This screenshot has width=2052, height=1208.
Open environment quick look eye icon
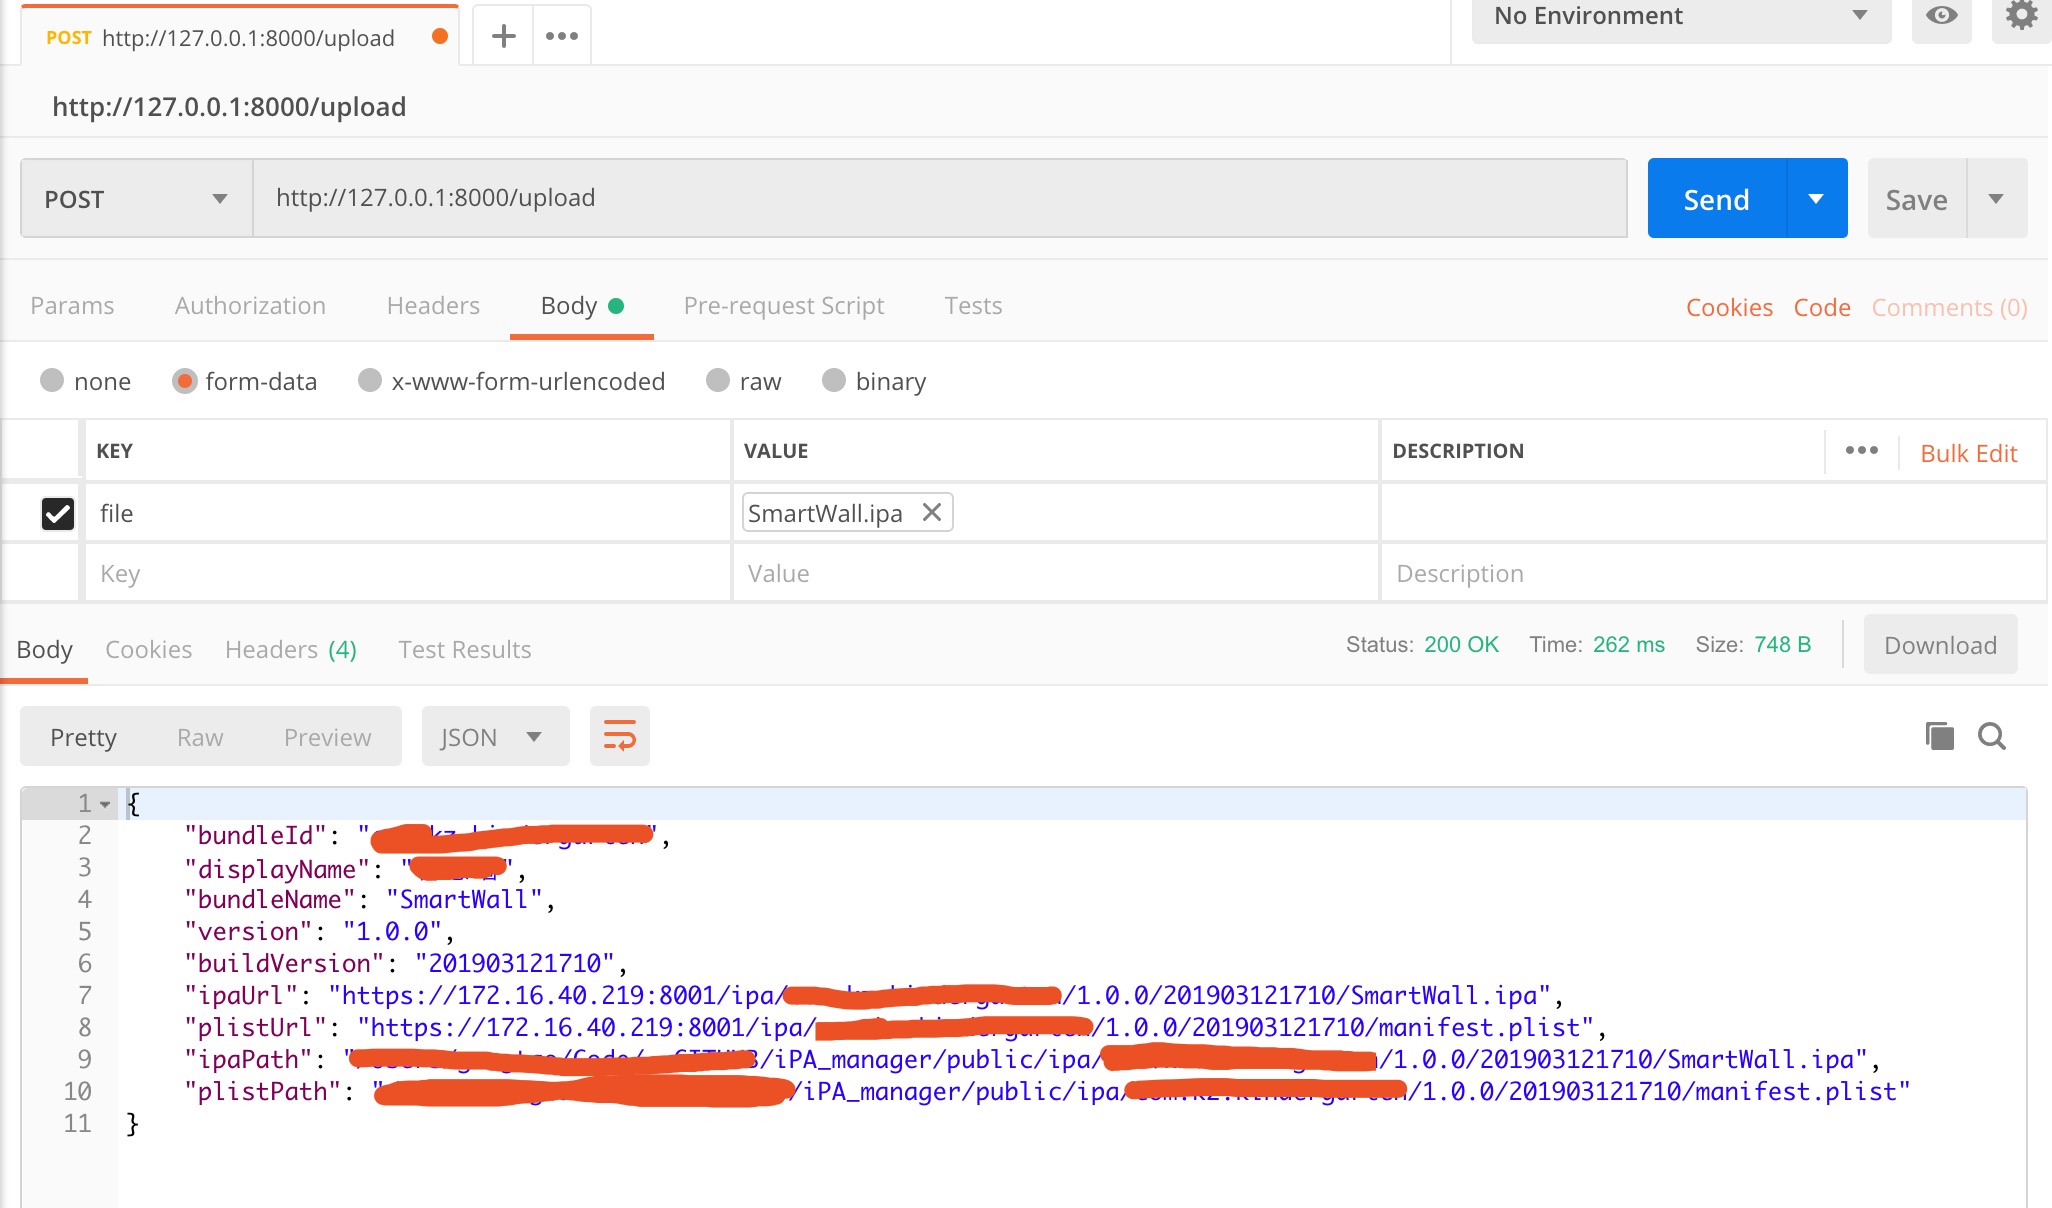click(x=1941, y=16)
